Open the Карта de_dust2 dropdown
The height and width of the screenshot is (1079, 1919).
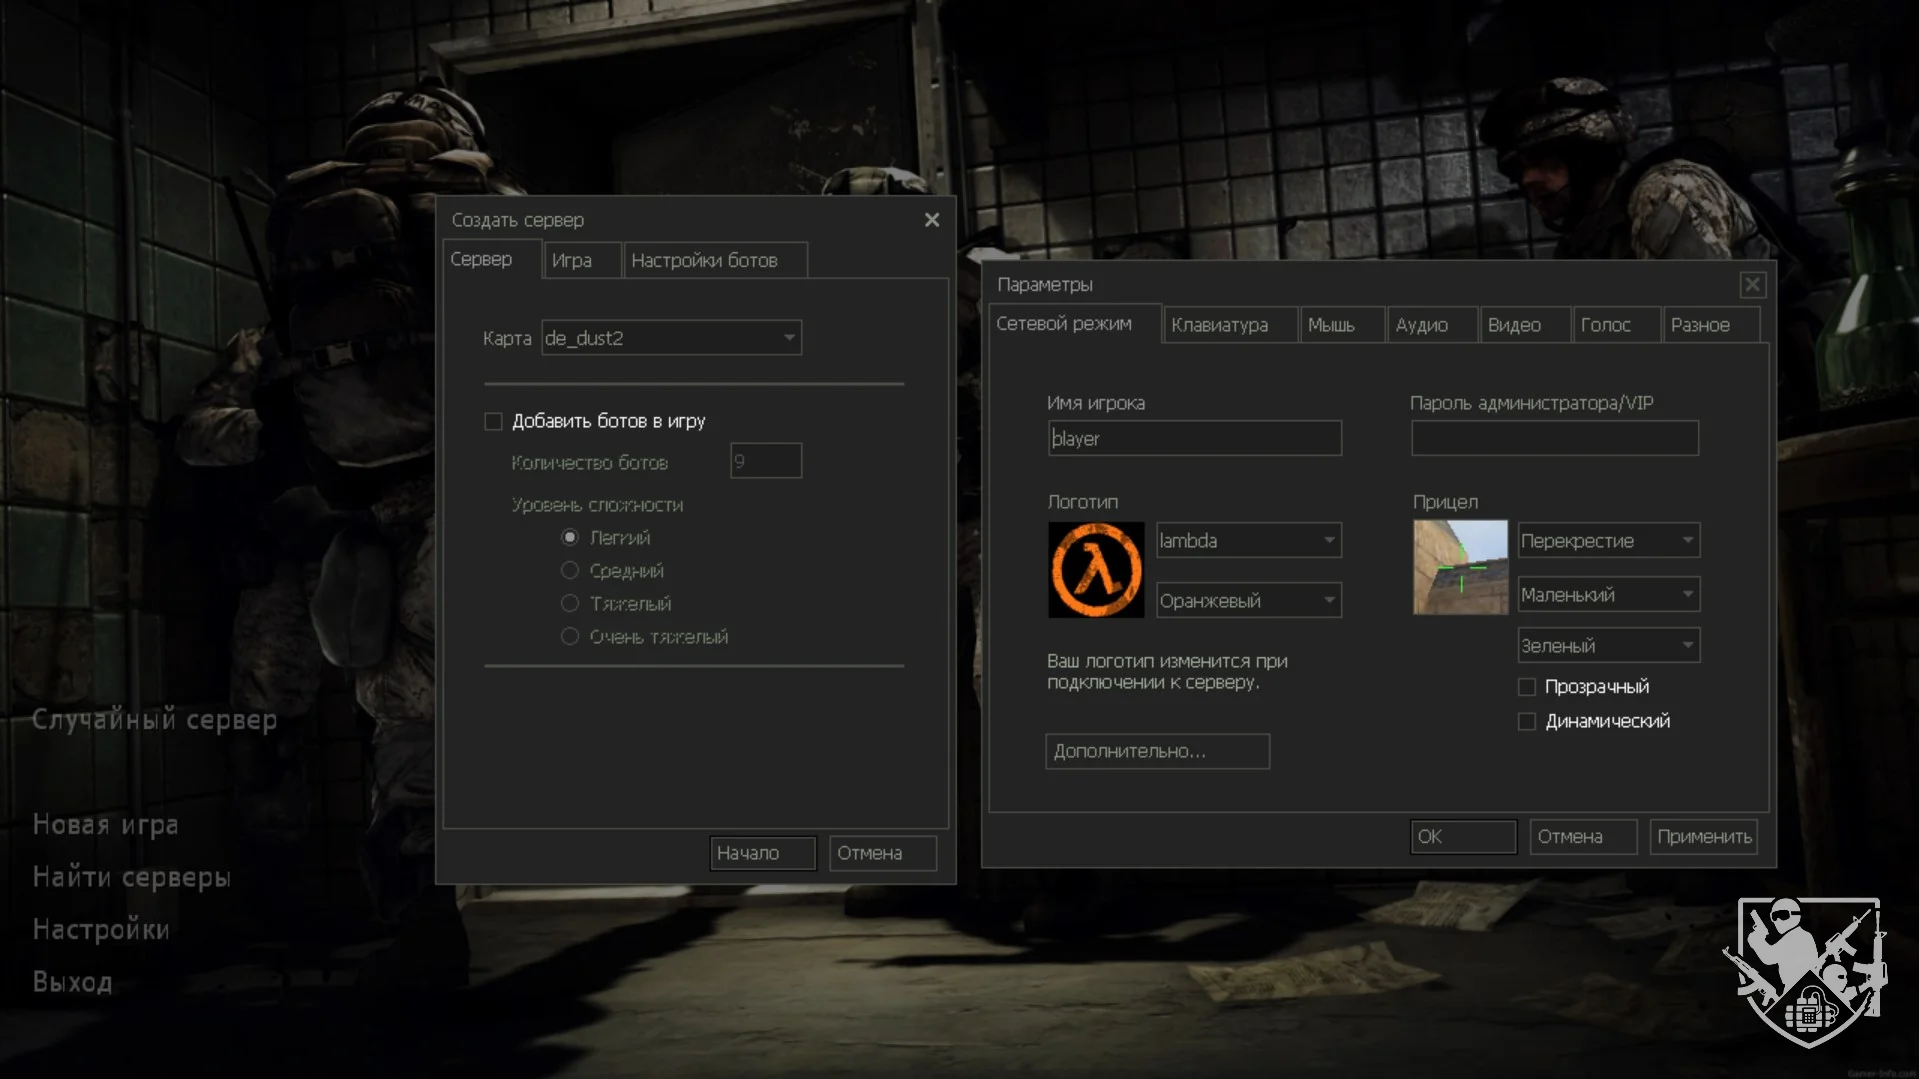pos(671,338)
